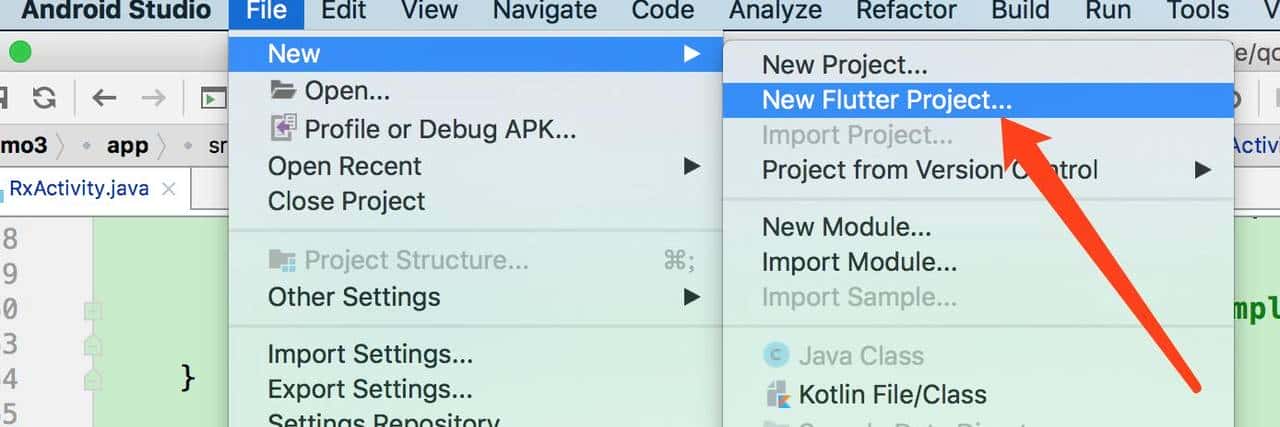The height and width of the screenshot is (427, 1280).
Task: Close the RxActivity.java tab
Action: click(169, 189)
